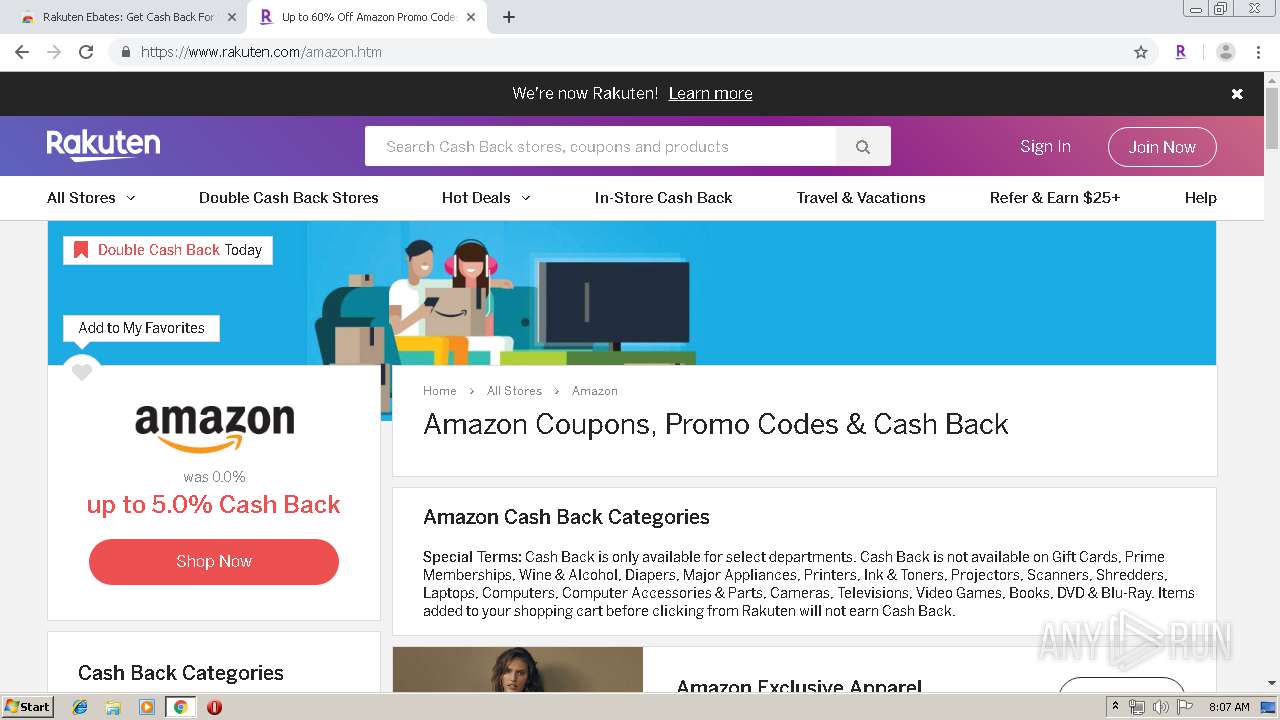
Task: Open the user profile avatar icon
Action: point(1226,52)
